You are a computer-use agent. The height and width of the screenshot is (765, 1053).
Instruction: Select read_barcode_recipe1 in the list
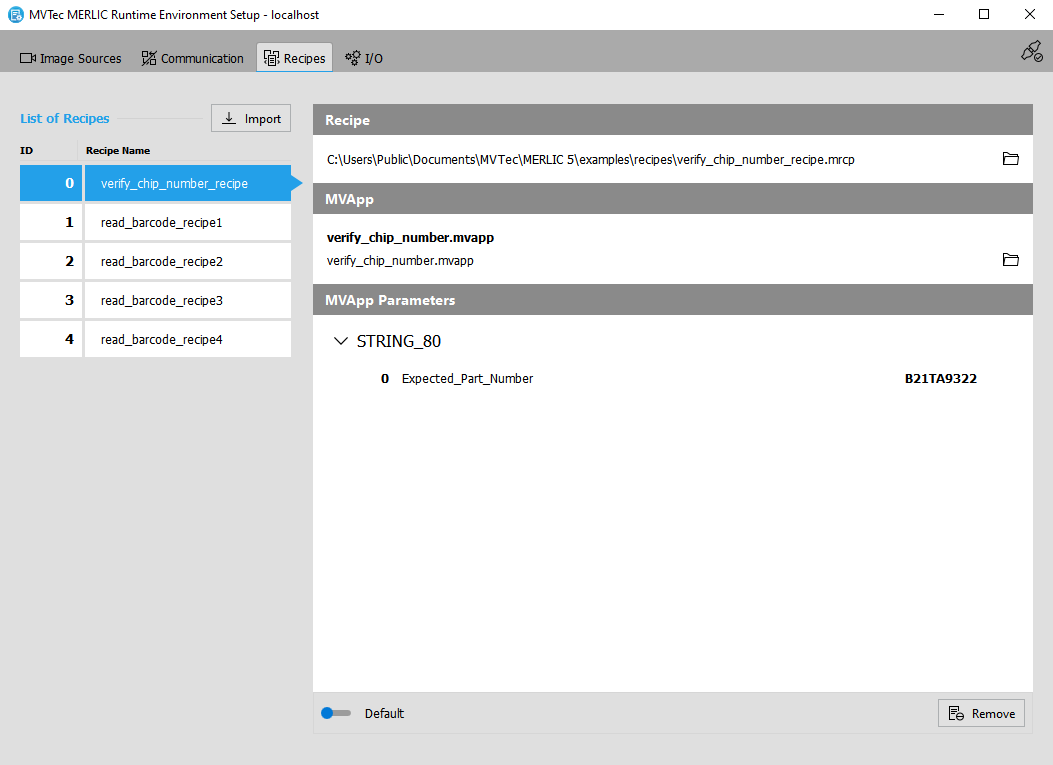point(161,223)
